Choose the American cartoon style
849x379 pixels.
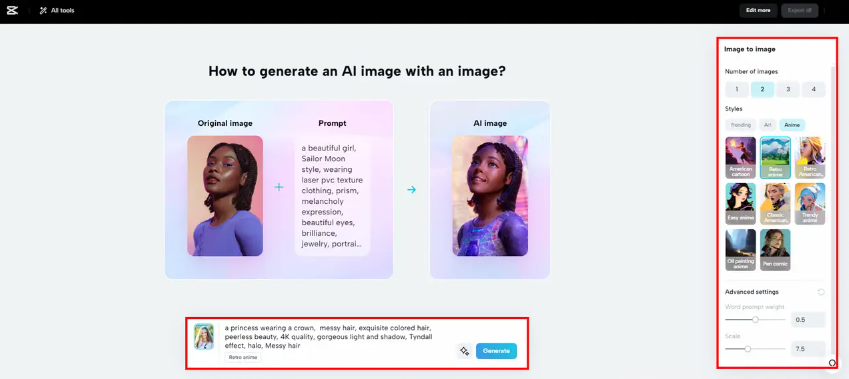[x=741, y=158]
